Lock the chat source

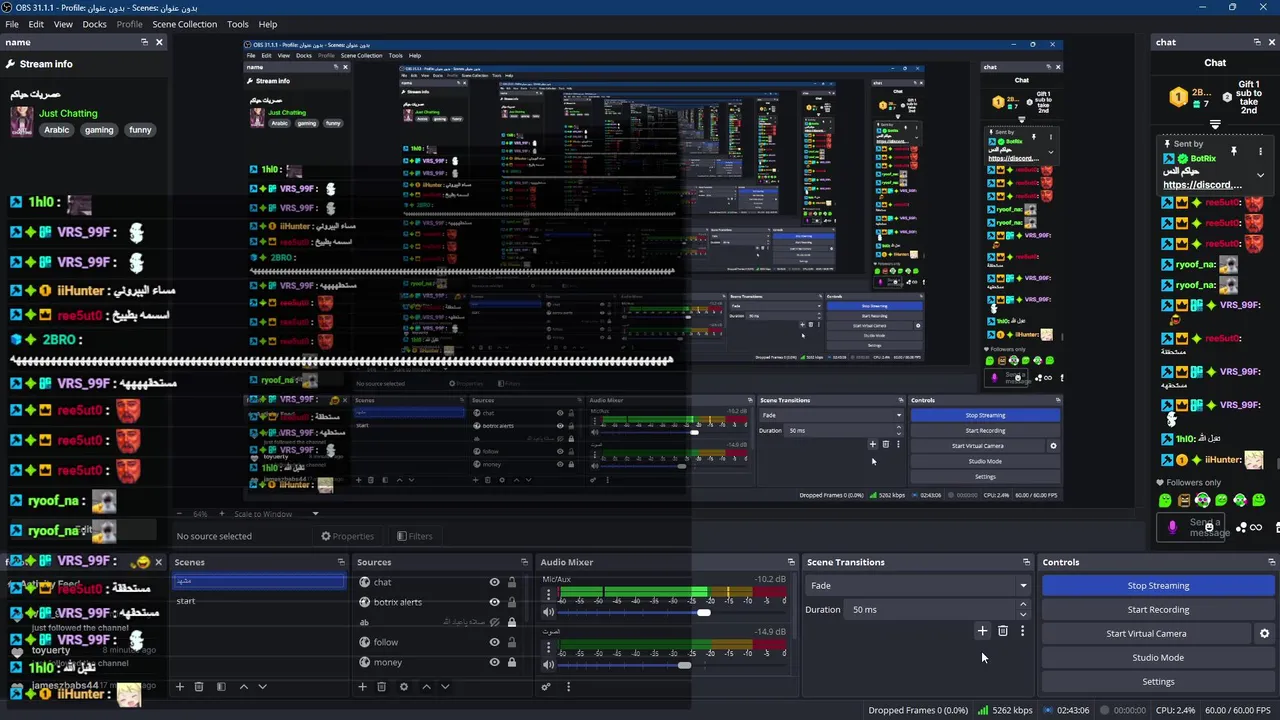point(512,582)
